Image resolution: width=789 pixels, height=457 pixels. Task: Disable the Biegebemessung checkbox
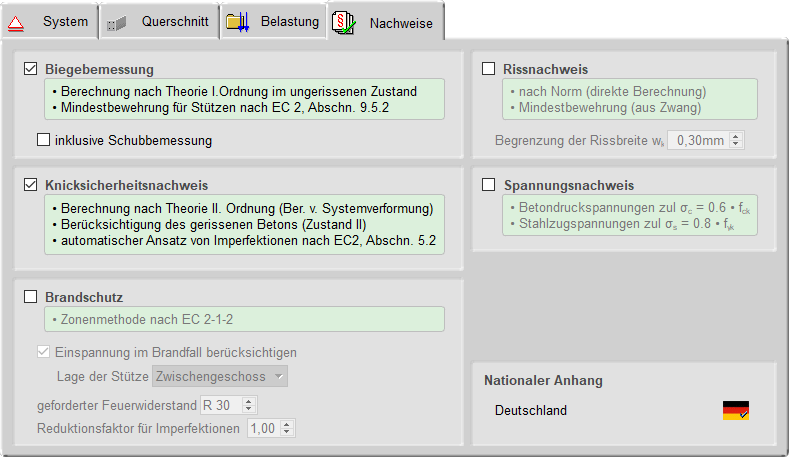tap(30, 70)
